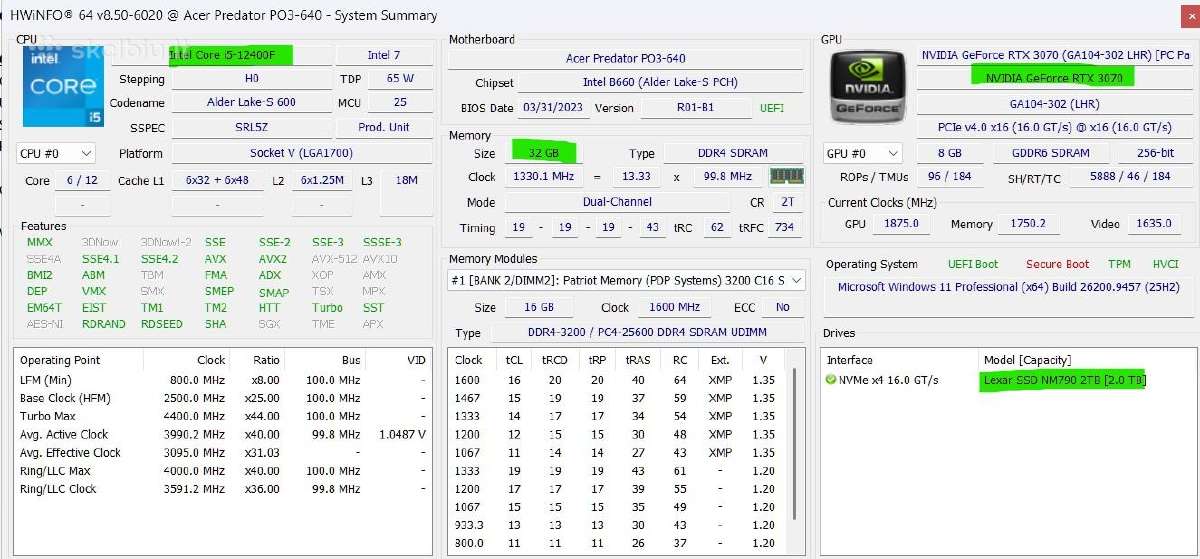Click the Intel B660 chipset field
The height and width of the screenshot is (559, 1200).
(660, 83)
